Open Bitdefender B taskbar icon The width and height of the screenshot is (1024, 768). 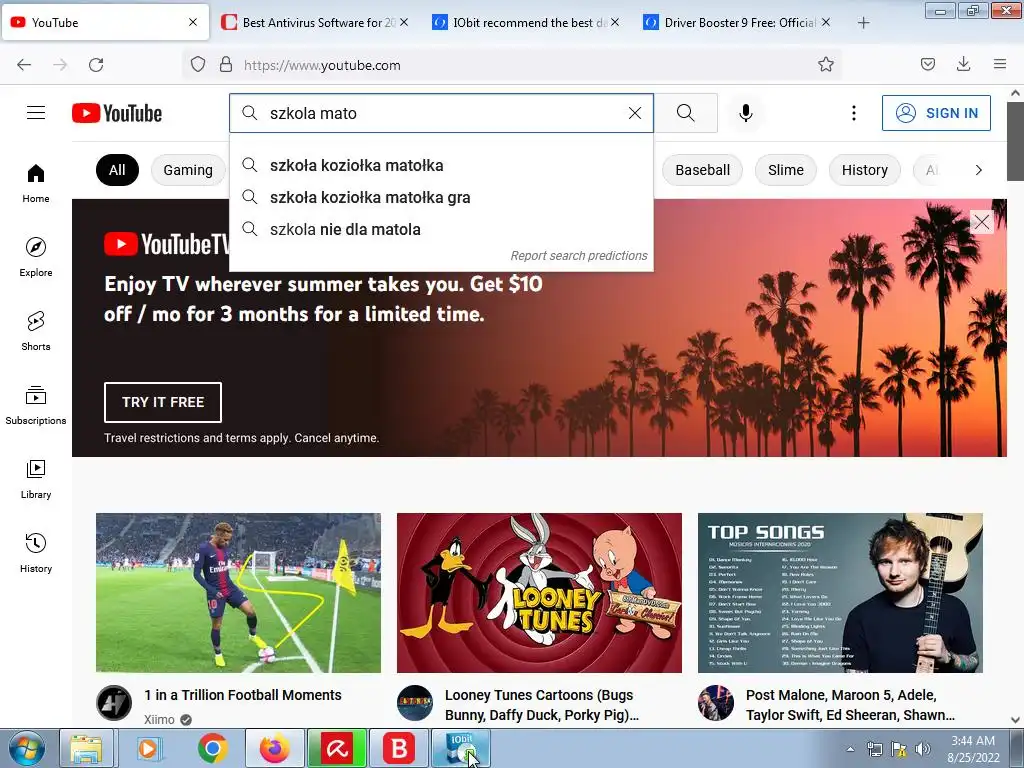(398, 748)
